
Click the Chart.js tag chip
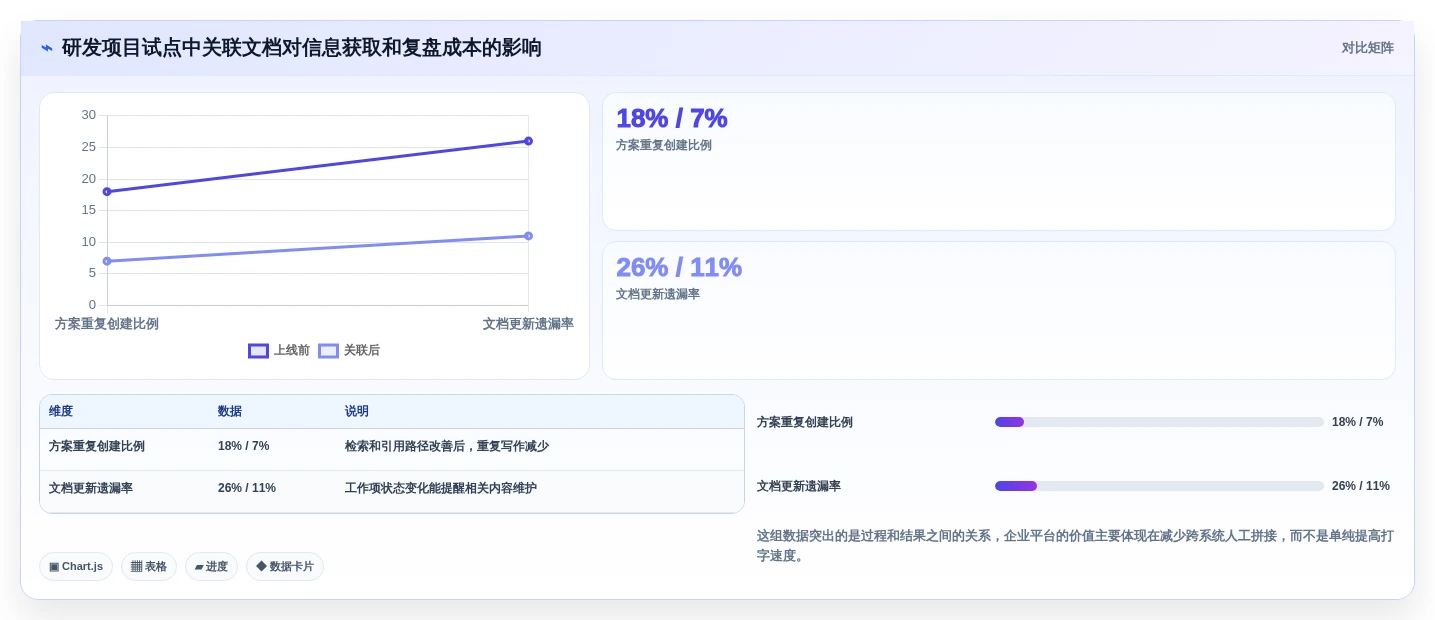[76, 567]
